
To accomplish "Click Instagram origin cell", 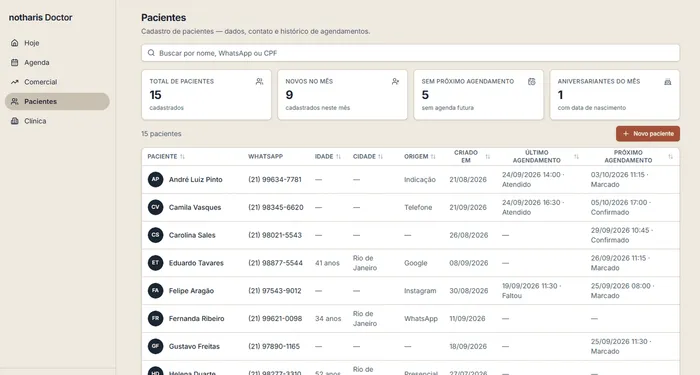I will pos(420,291).
